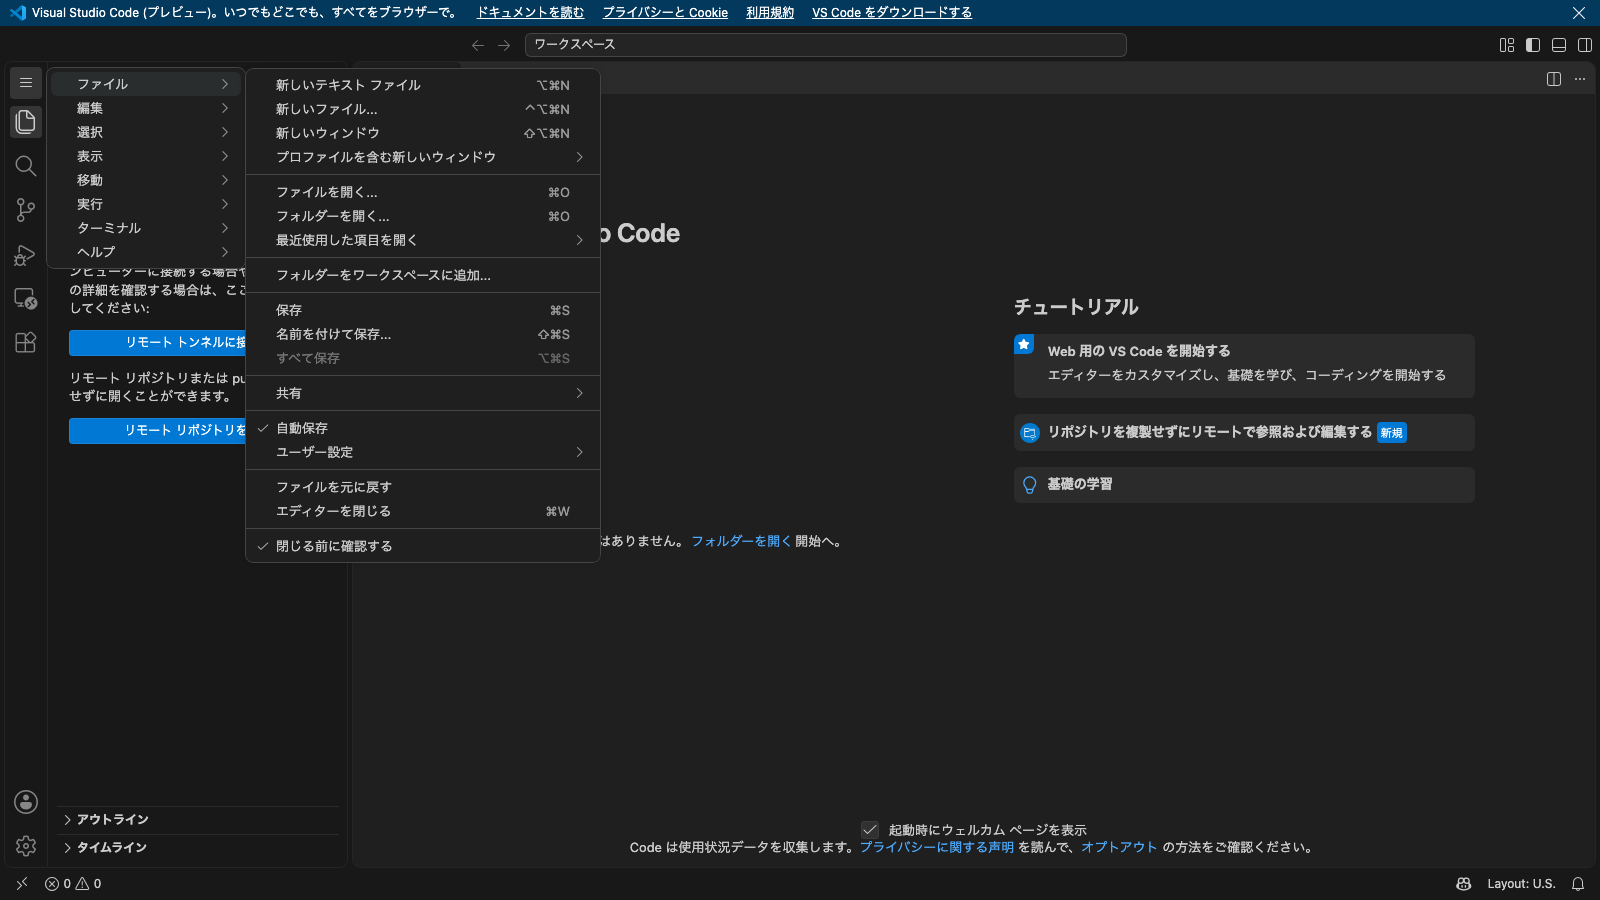This screenshot has width=1600, height=900.
Task: Toggle the bottom panel icon
Action: 1559,45
